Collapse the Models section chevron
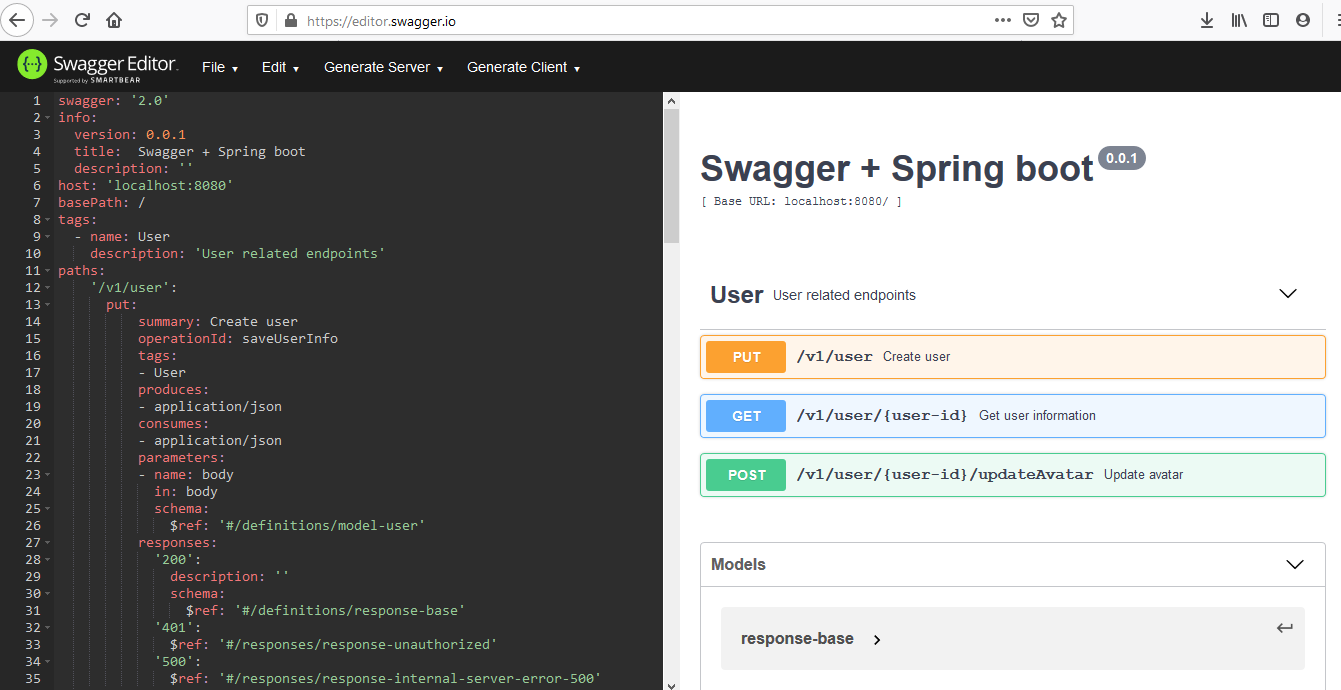The width and height of the screenshot is (1341, 690). [1294, 565]
